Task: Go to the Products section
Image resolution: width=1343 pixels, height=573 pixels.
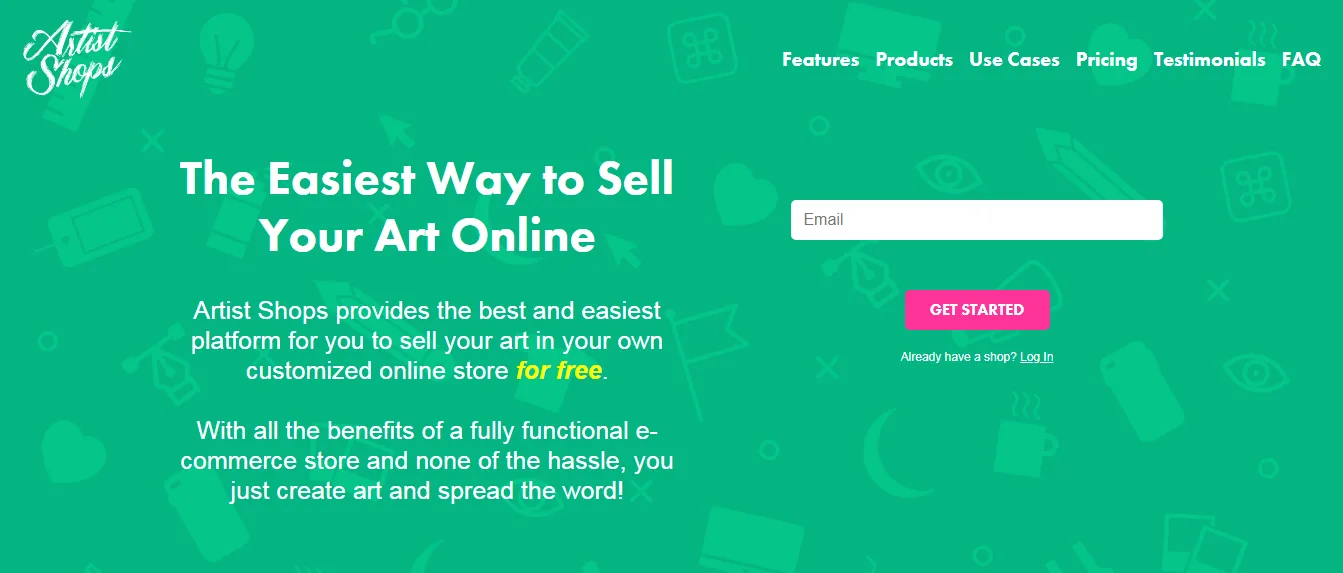Action: coord(914,60)
